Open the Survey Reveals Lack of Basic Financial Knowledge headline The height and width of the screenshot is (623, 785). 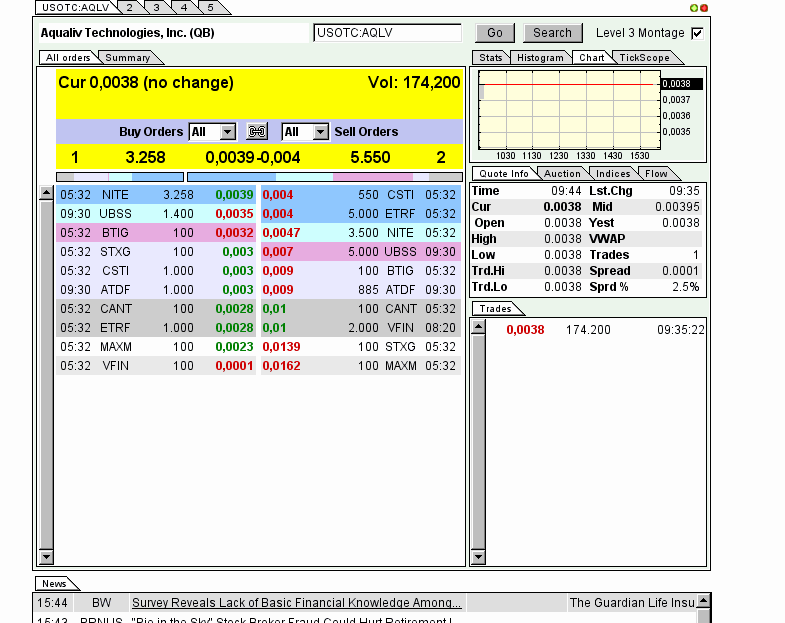(x=296, y=603)
